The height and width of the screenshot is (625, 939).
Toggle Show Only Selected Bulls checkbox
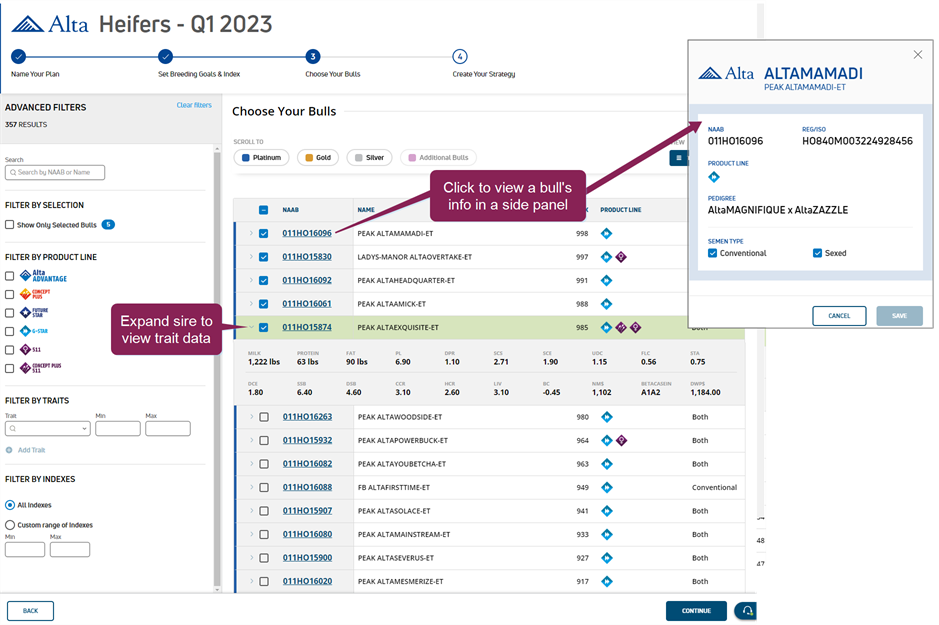10,224
